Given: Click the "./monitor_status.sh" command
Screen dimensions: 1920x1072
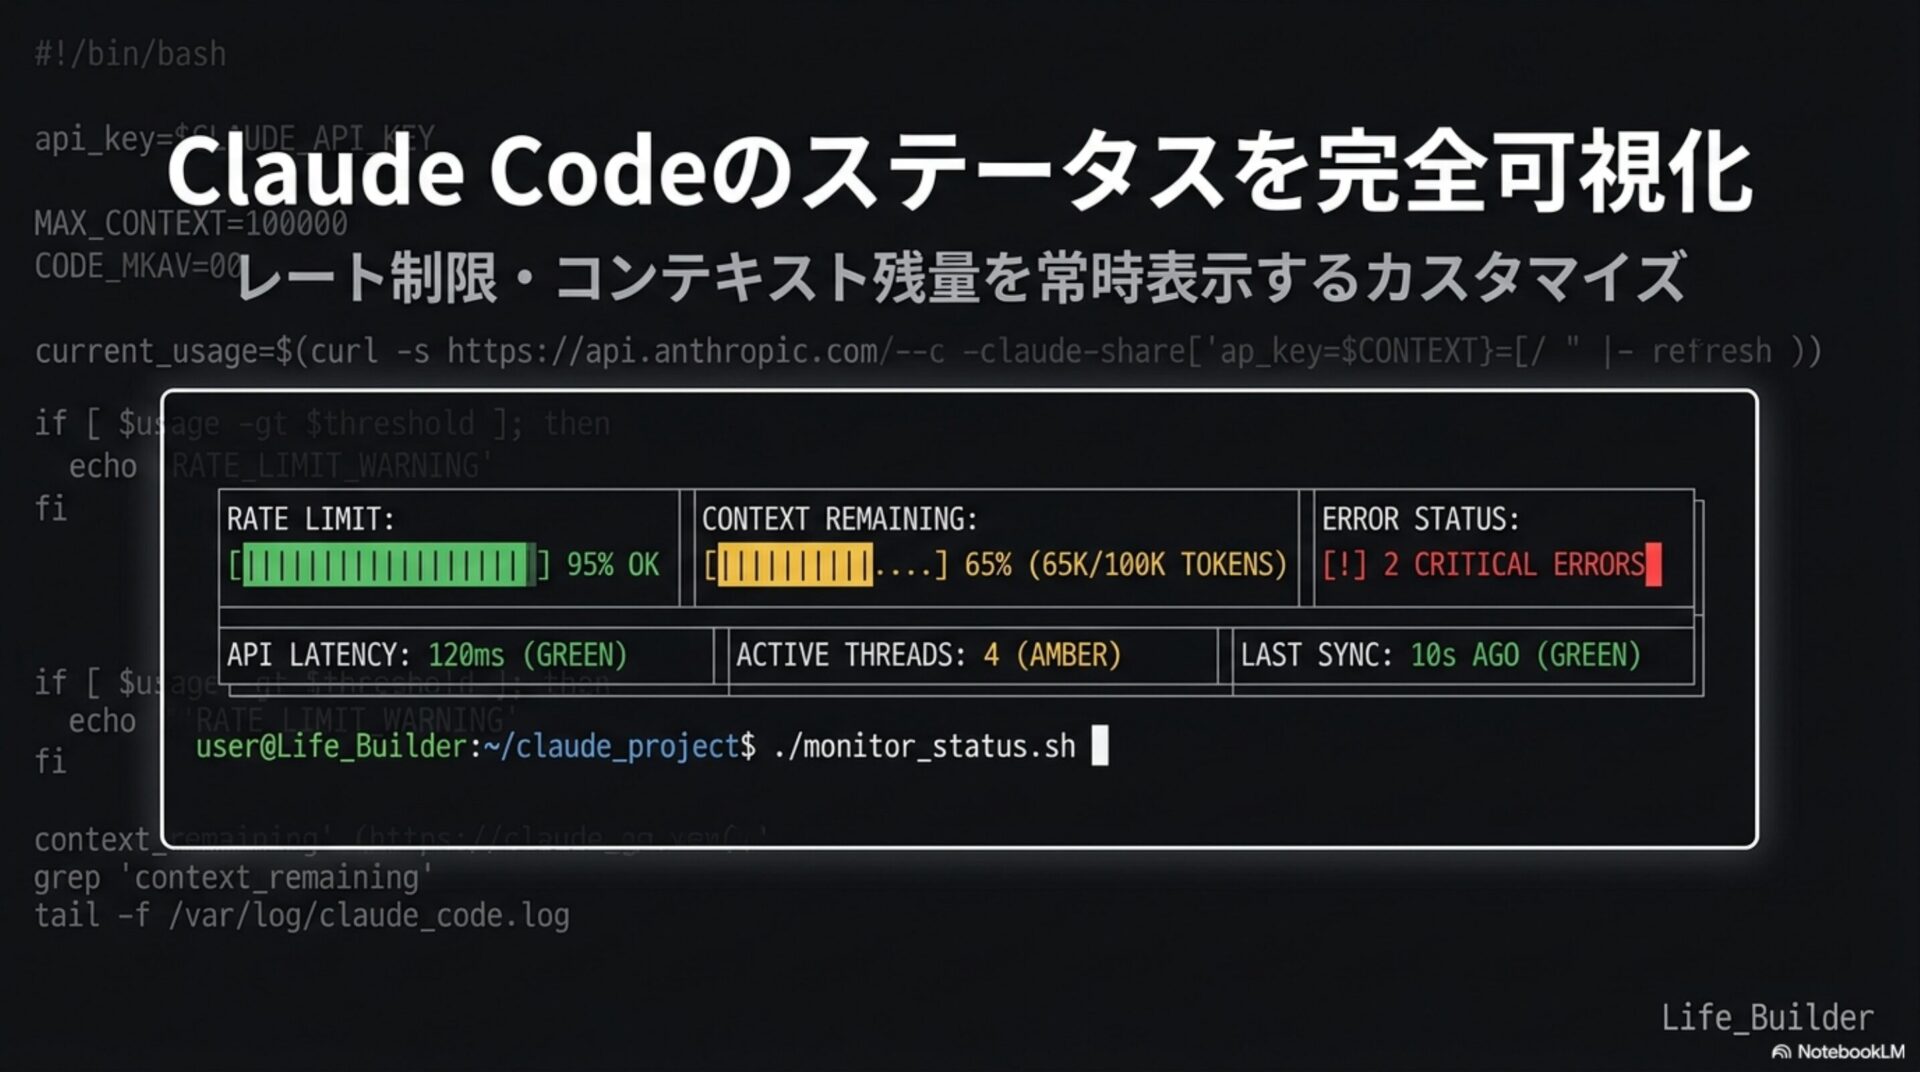Looking at the screenshot, I should click(924, 747).
